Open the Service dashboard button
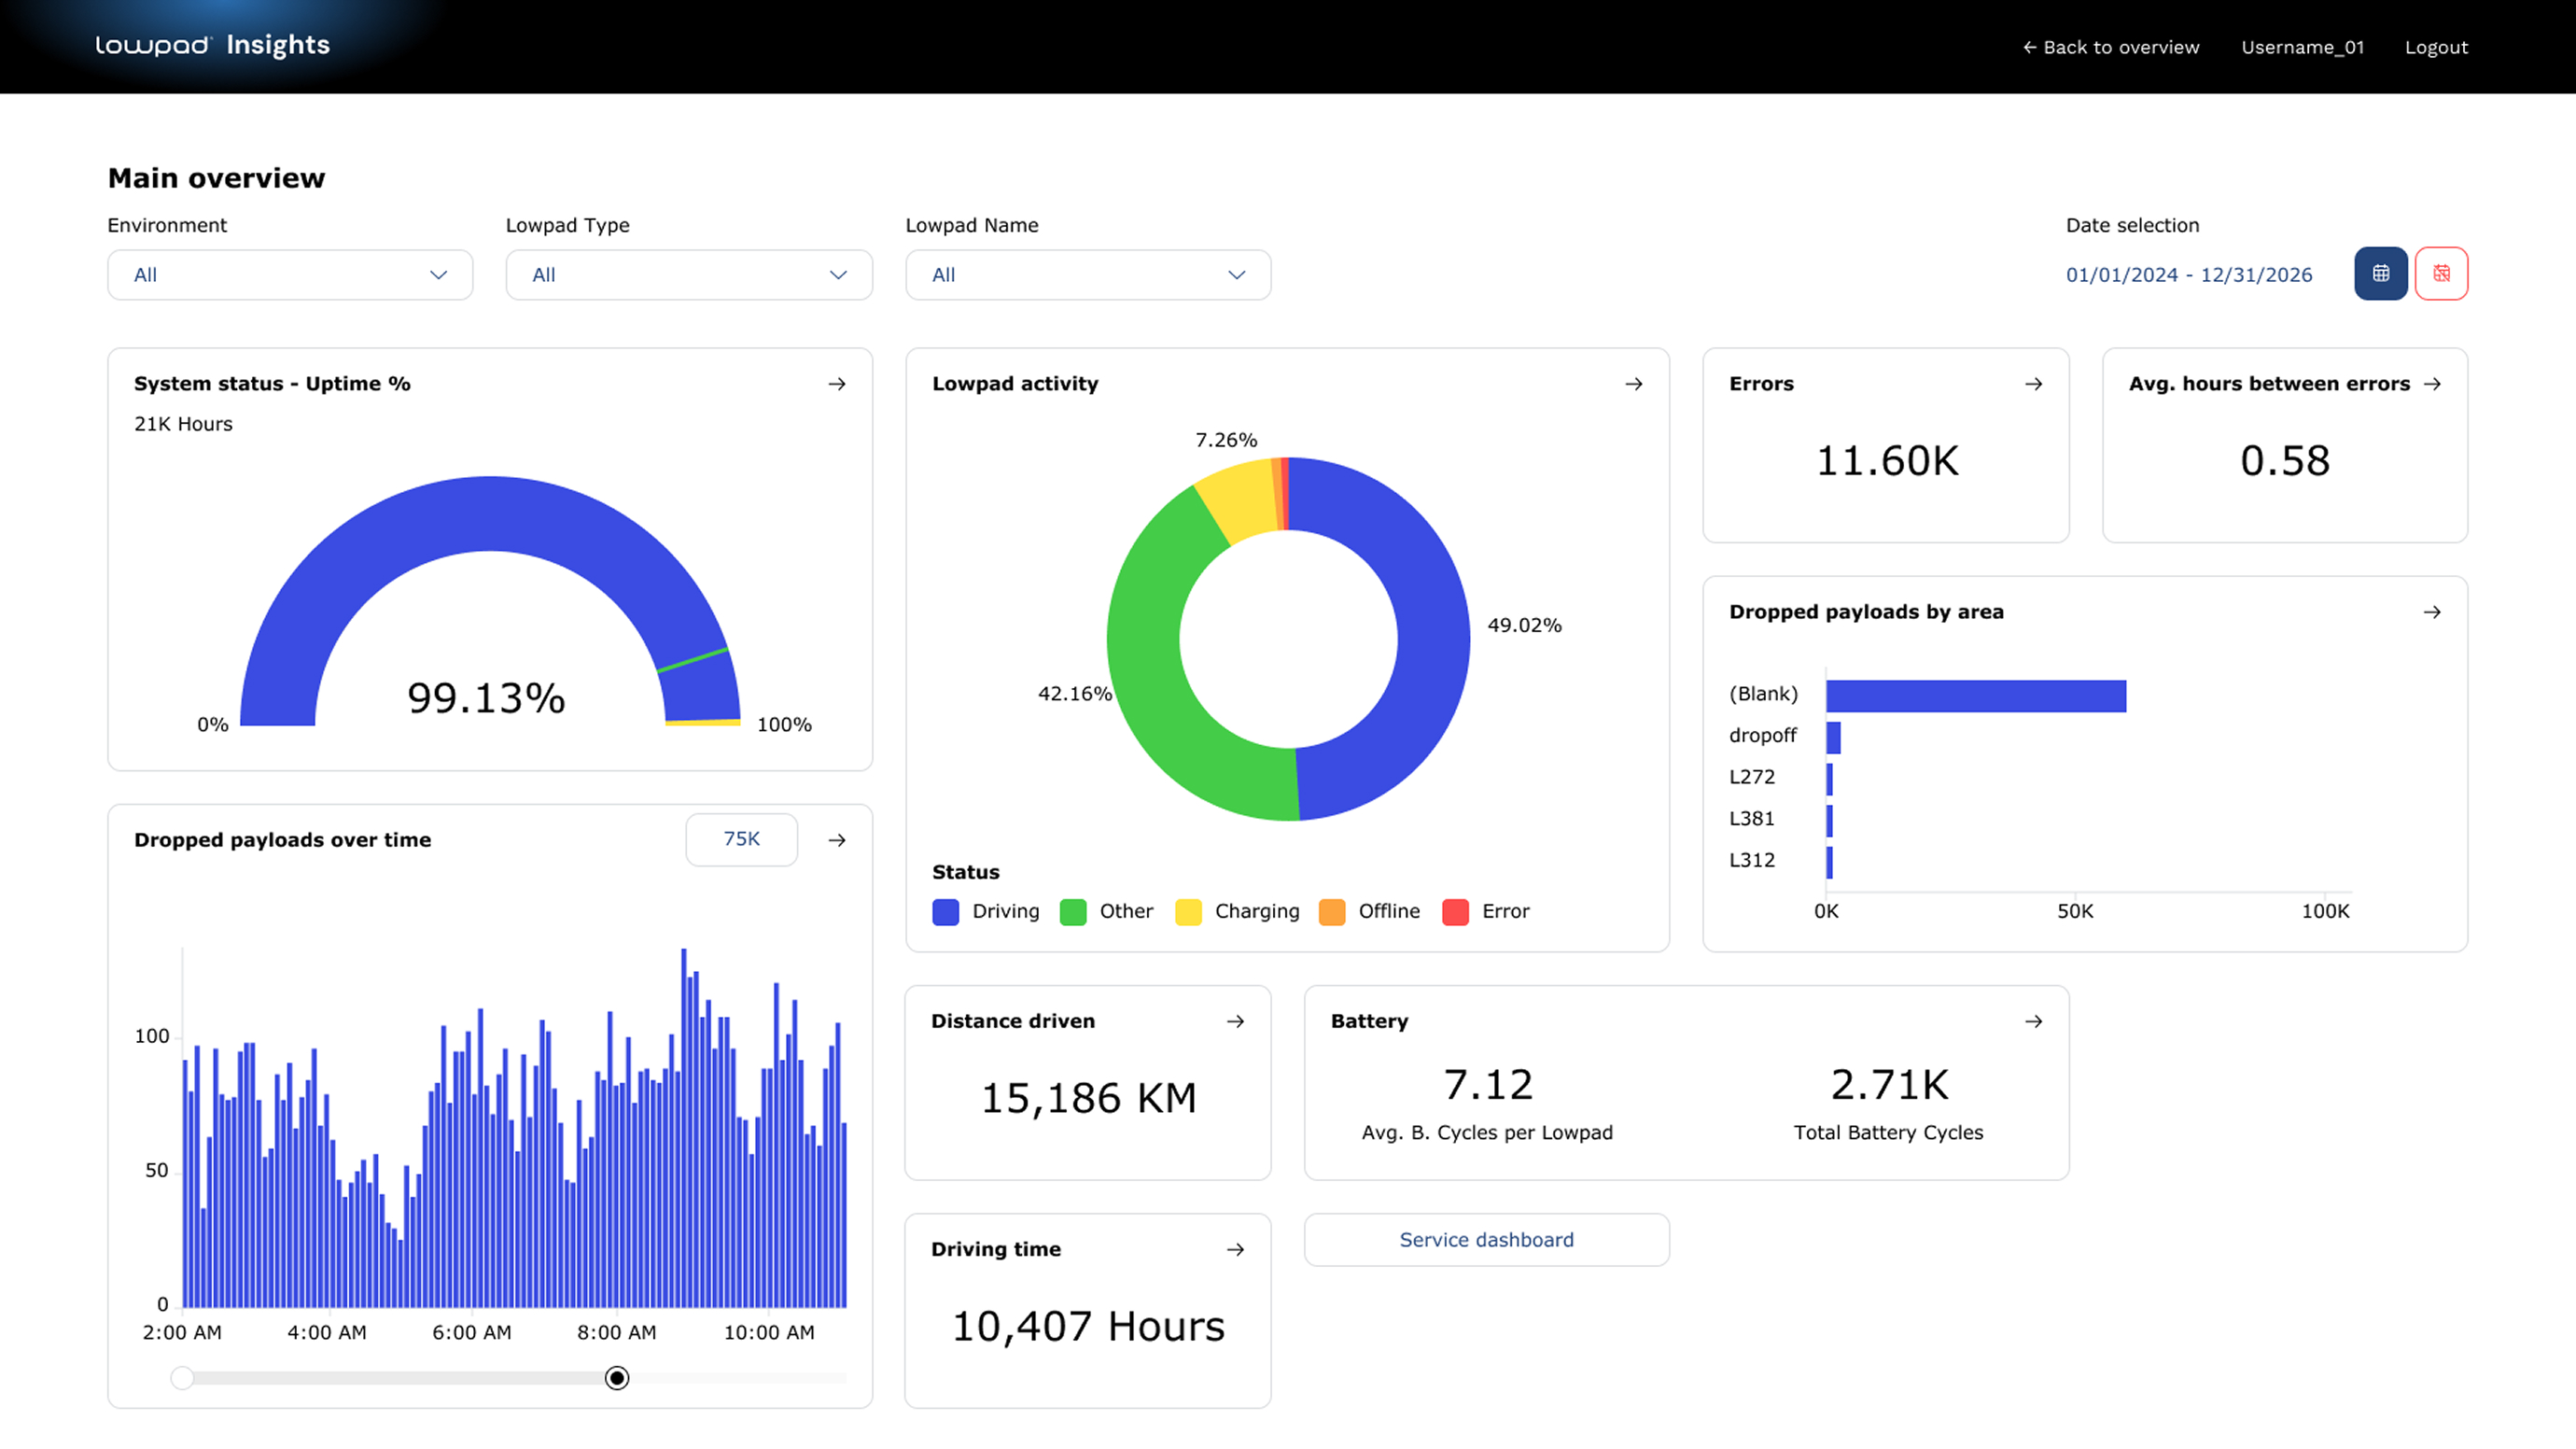The image size is (2576, 1449). pyautogui.click(x=1486, y=1240)
